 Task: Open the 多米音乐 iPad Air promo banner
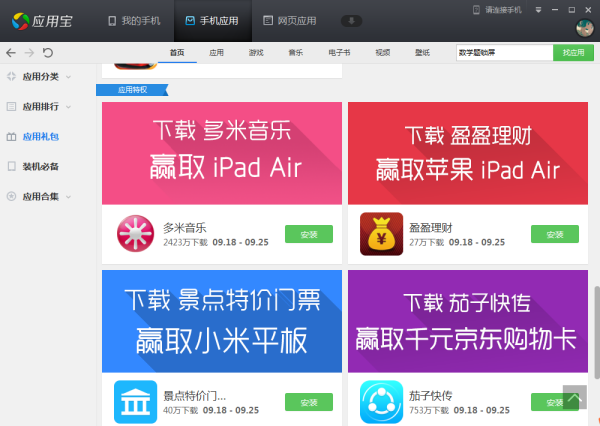tap(222, 153)
